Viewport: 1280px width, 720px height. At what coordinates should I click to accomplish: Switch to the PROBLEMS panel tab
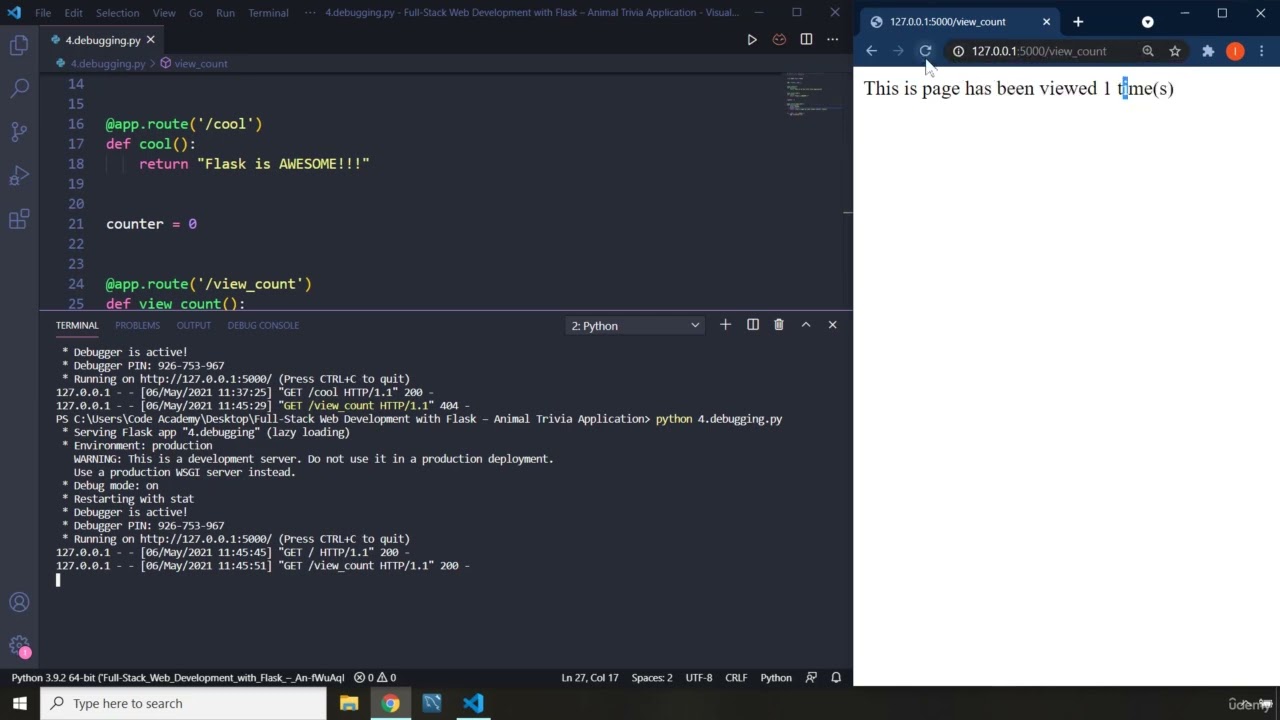tap(137, 325)
